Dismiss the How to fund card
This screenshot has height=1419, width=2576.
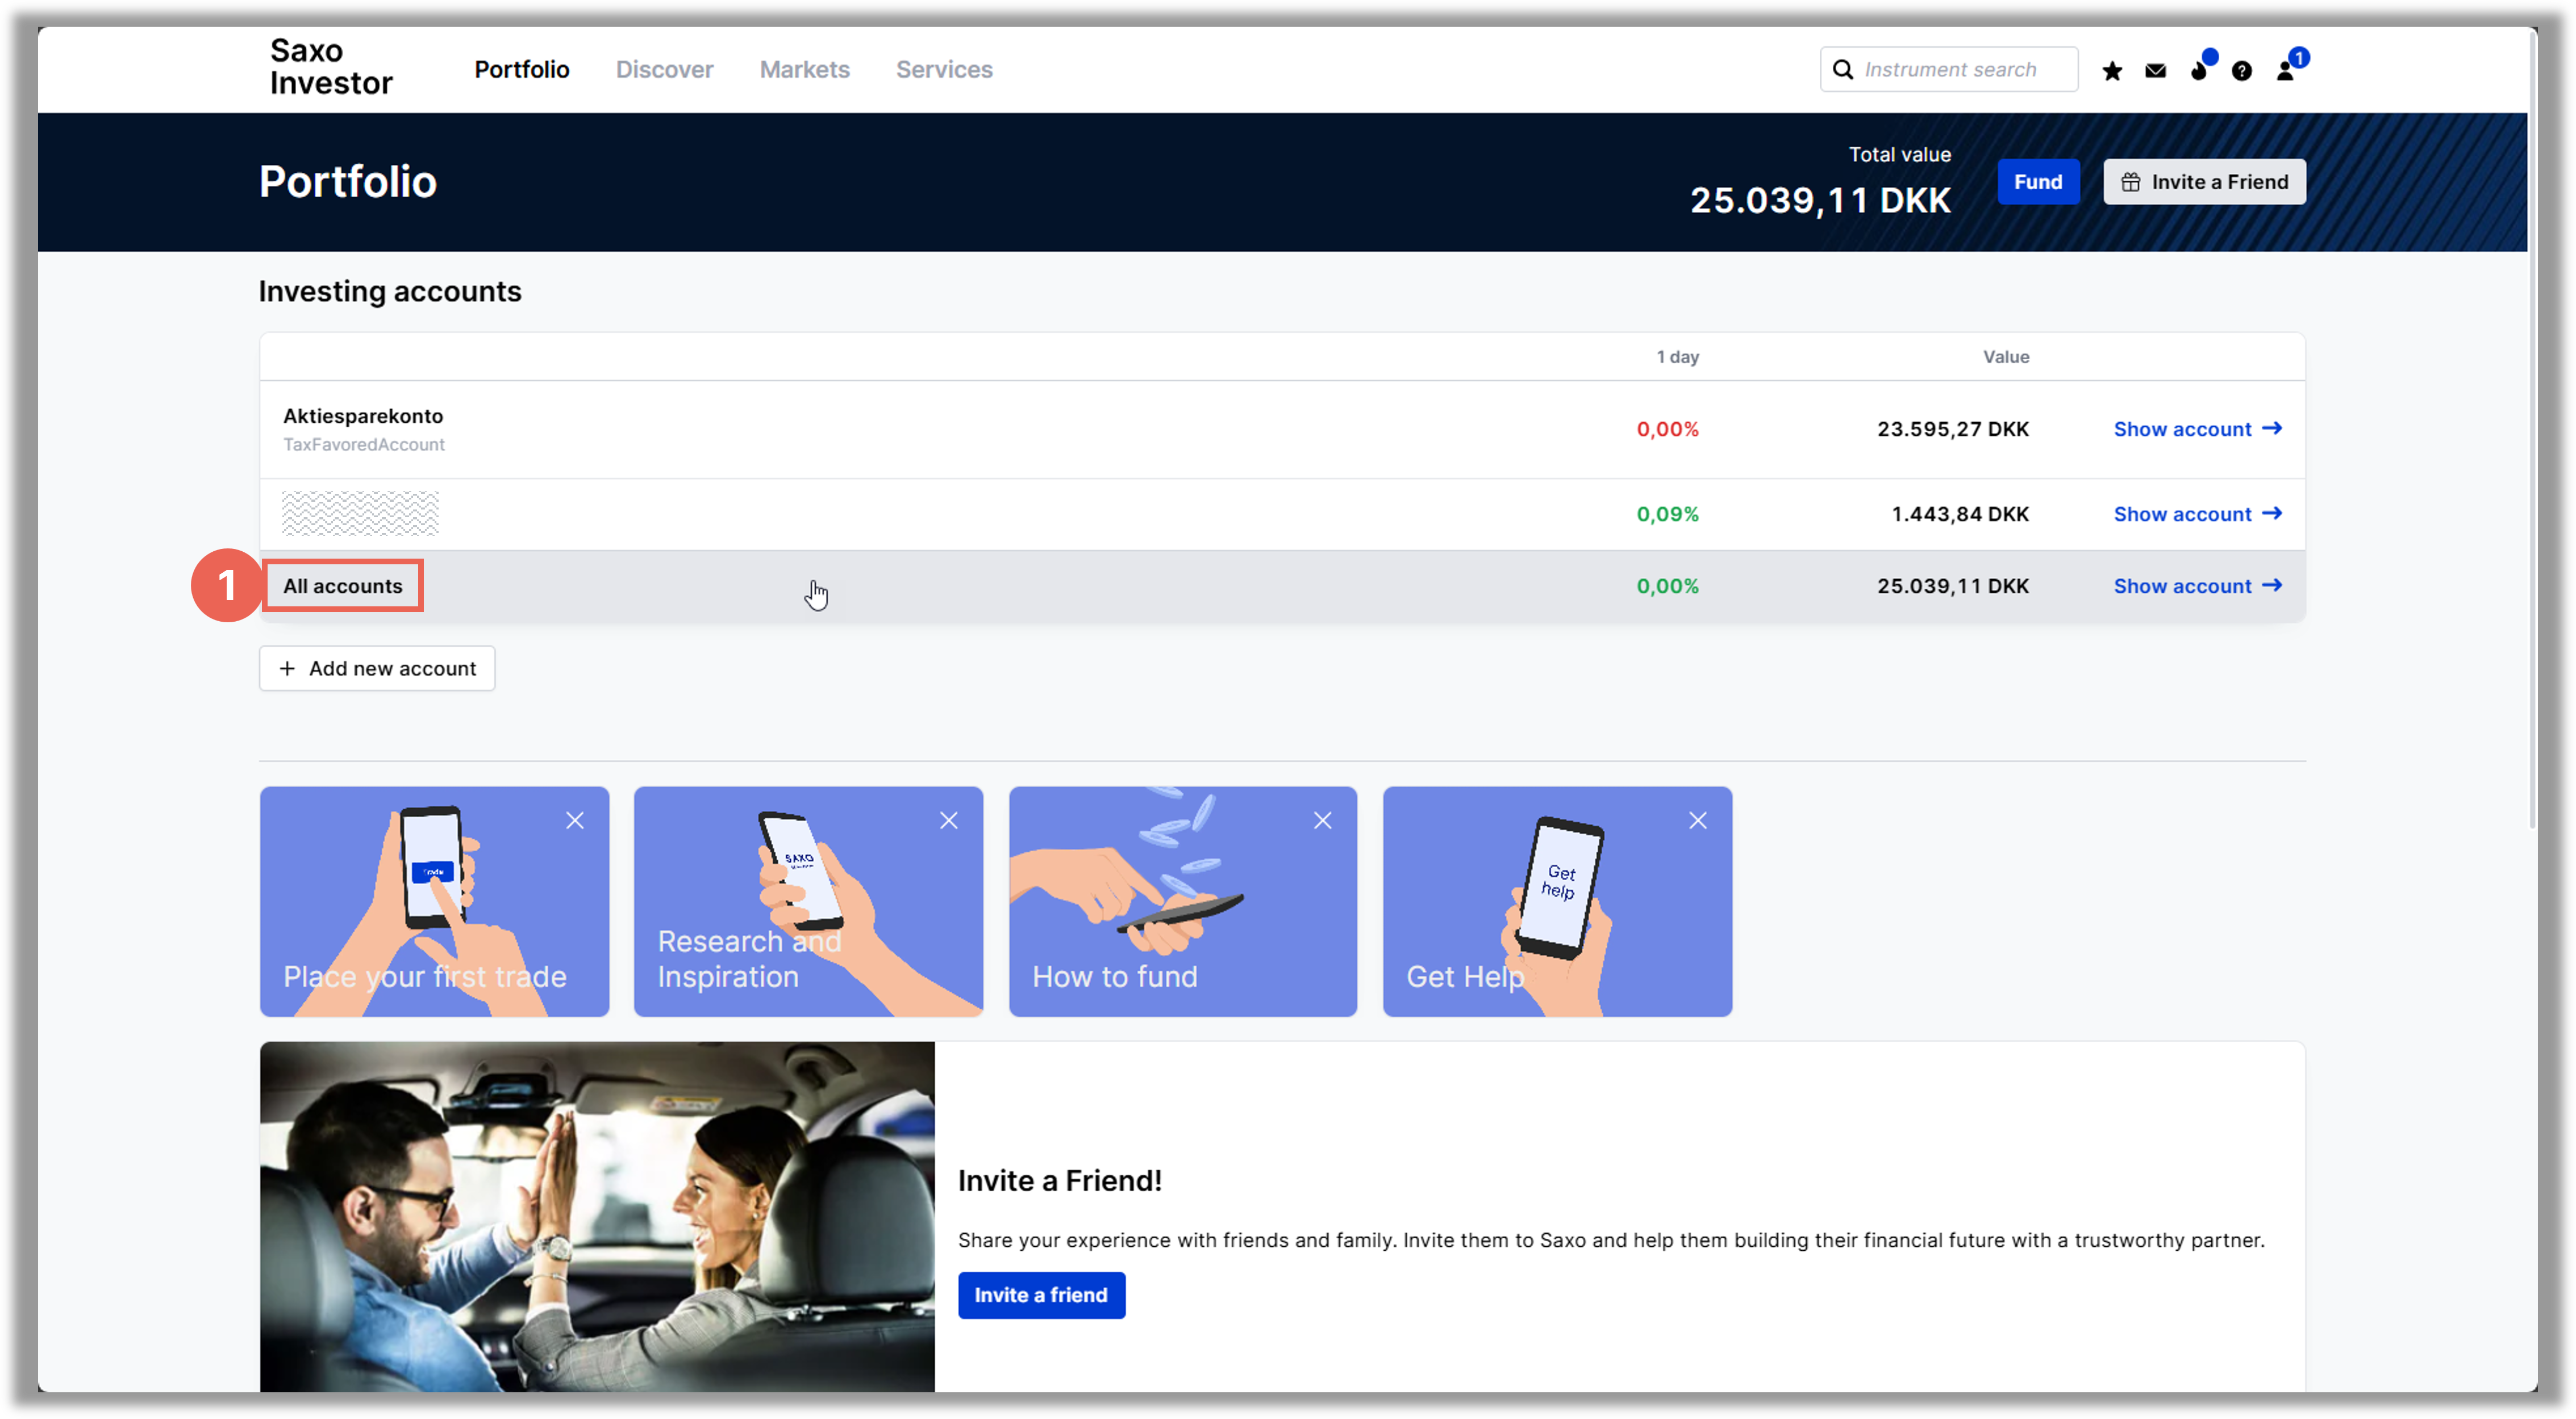[x=1322, y=821]
